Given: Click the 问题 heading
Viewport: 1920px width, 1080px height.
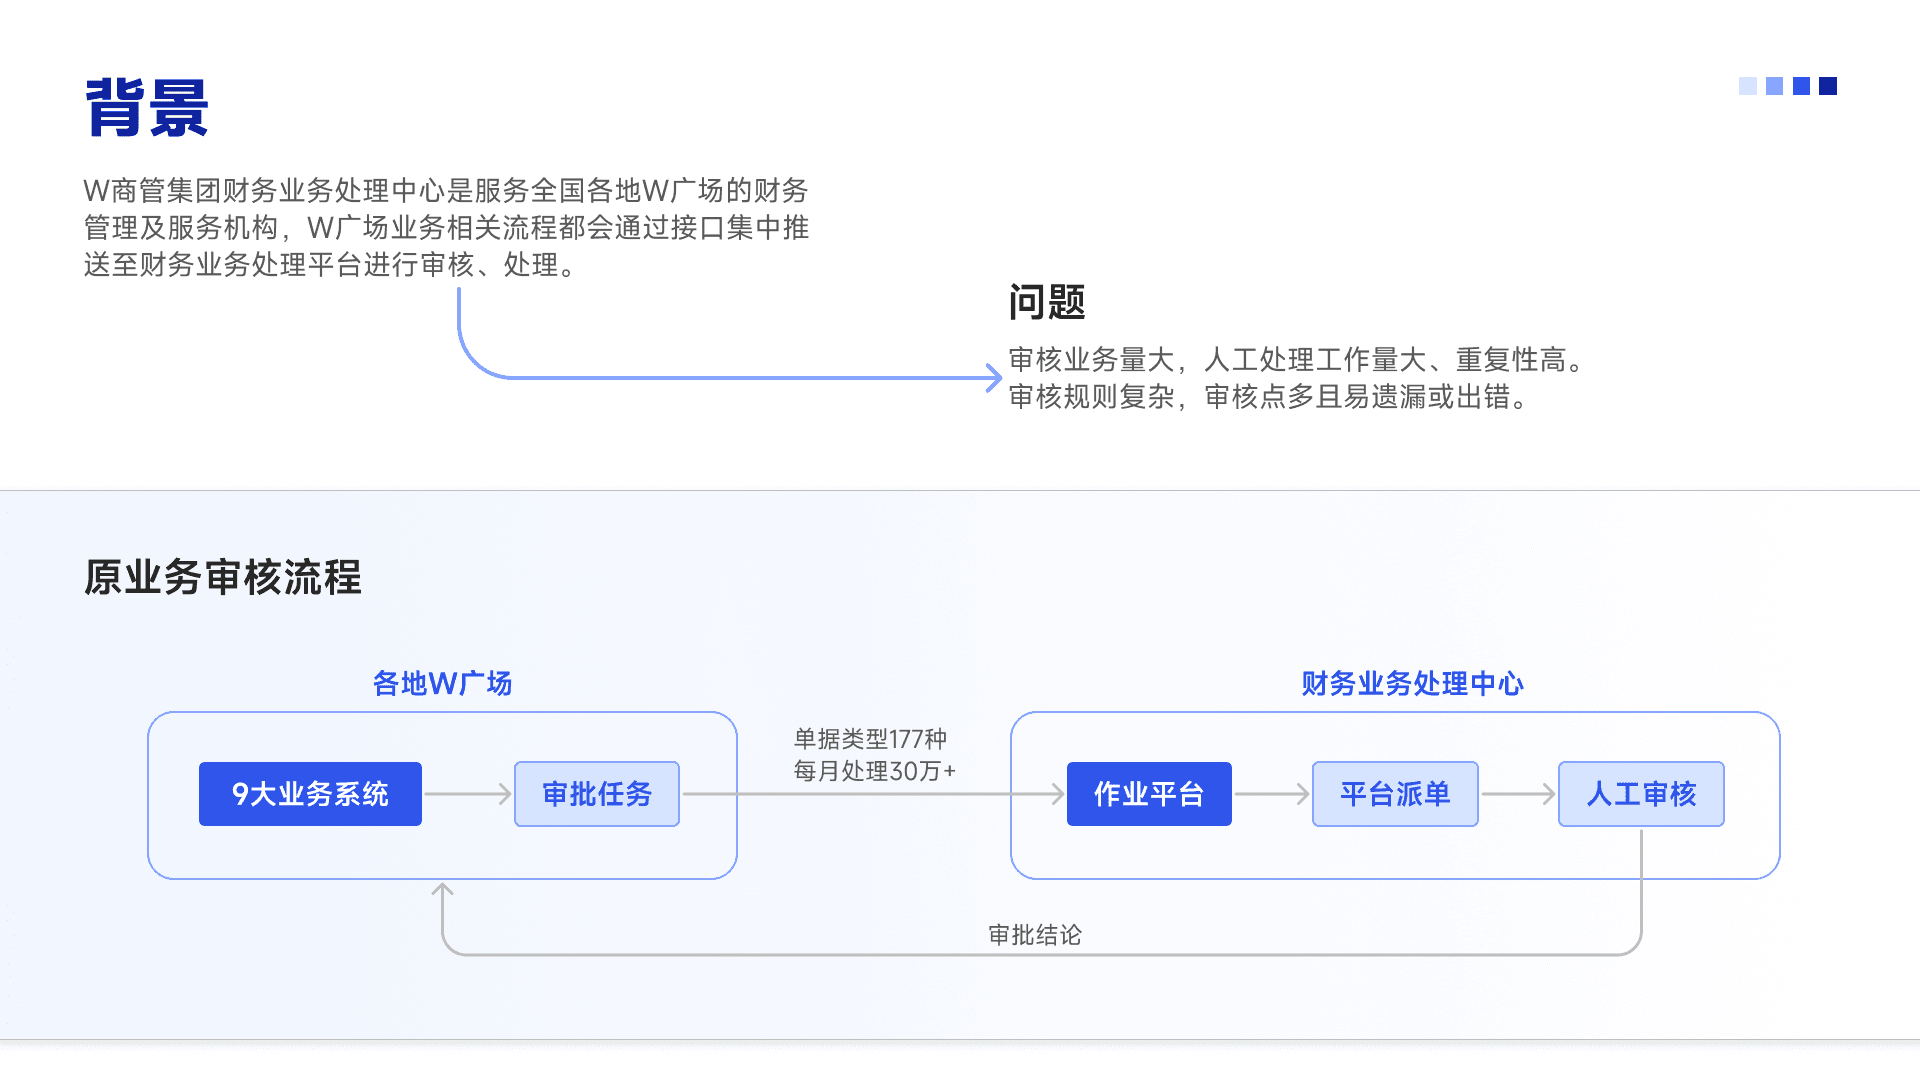Looking at the screenshot, I should click(1047, 302).
